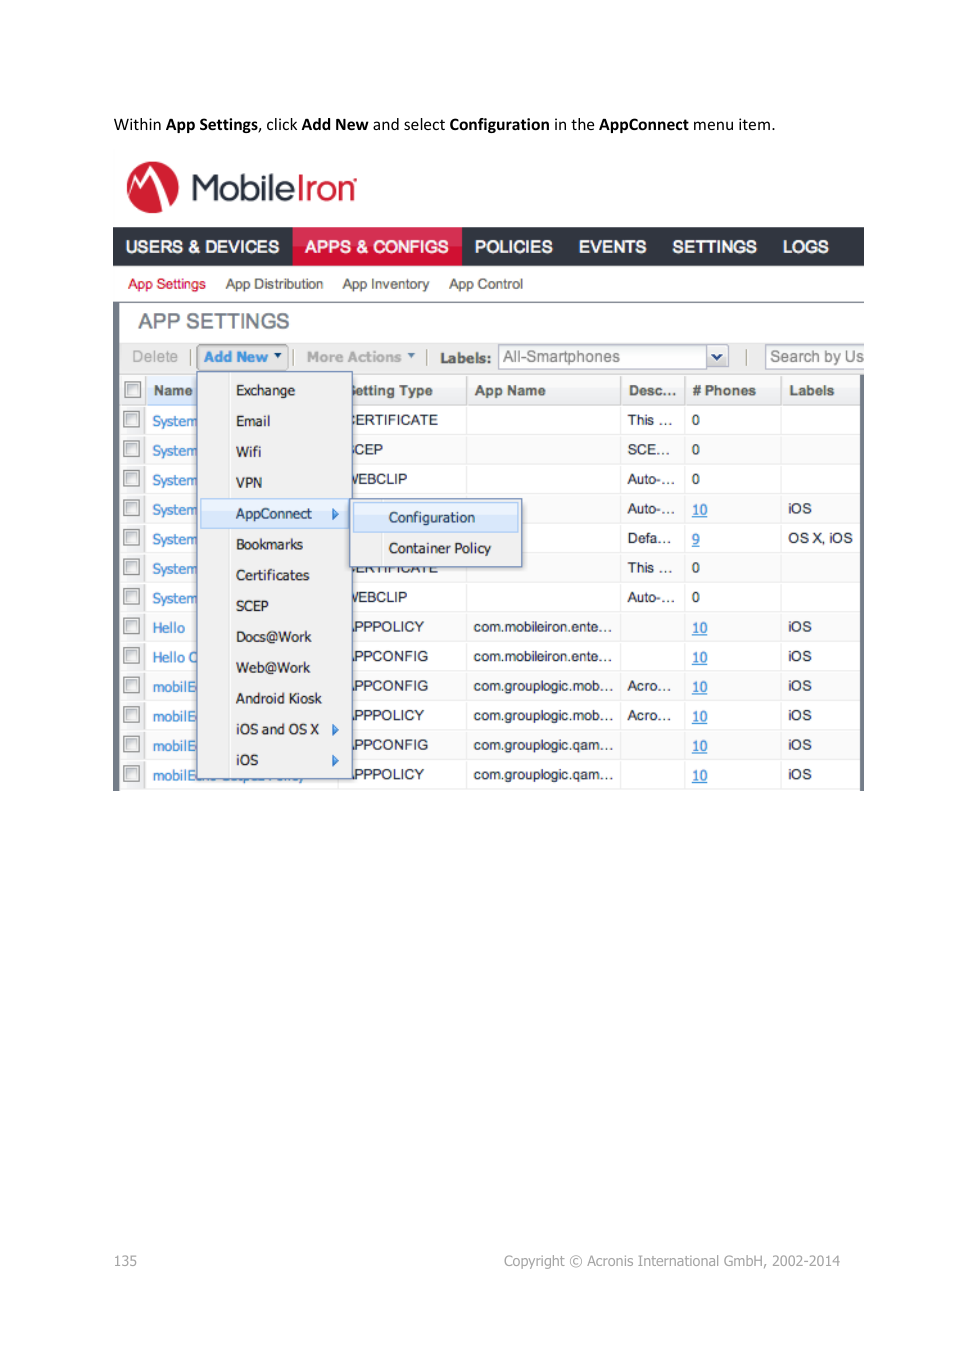This screenshot has width=954, height=1349.
Task: Open the Hello C app setting link
Action: (174, 657)
